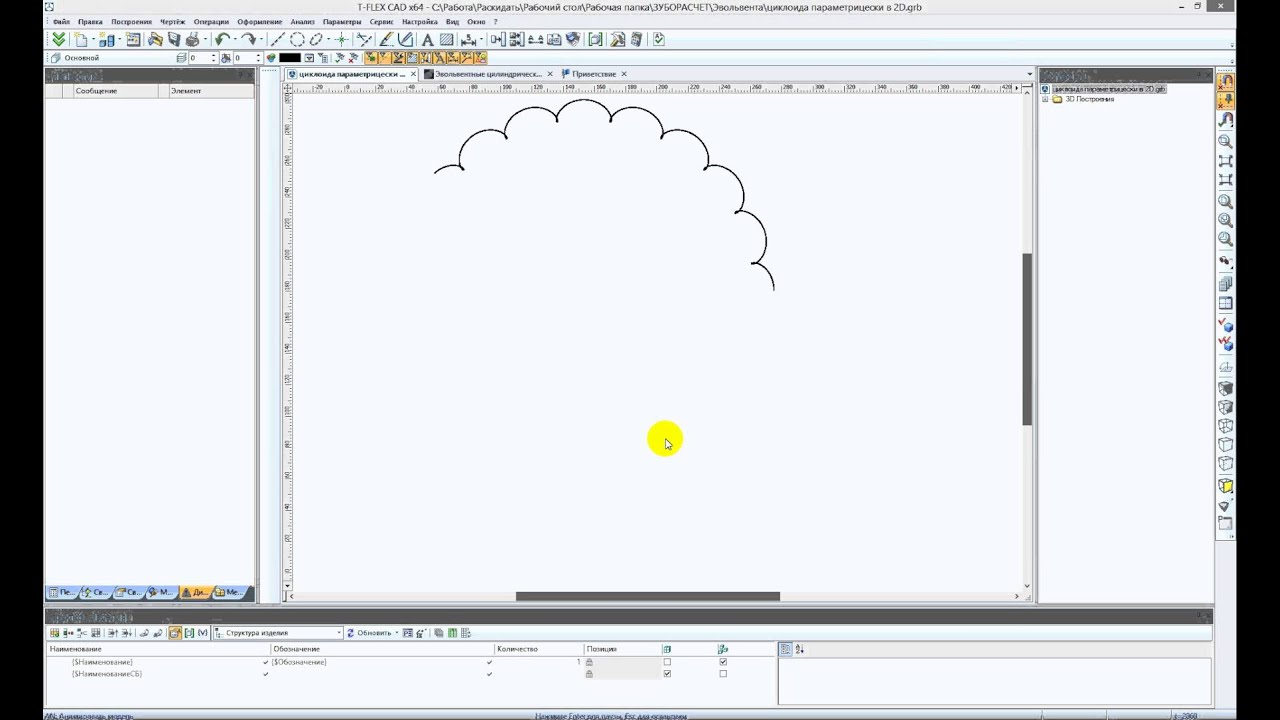
Task: Click the green double-checkmark finish icon
Action: pos(59,39)
